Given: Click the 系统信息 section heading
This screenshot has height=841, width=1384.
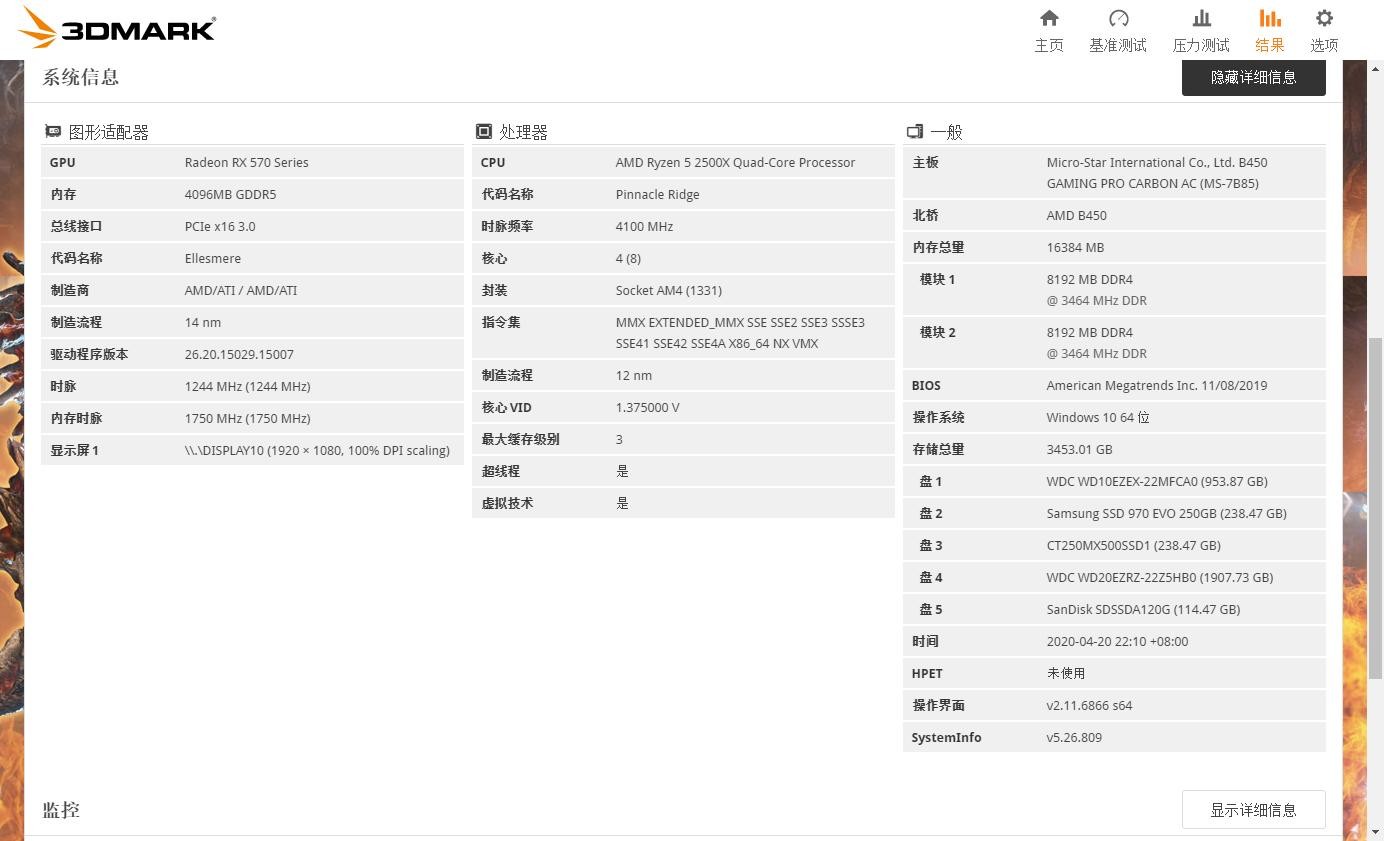Looking at the screenshot, I should pyautogui.click(x=80, y=77).
